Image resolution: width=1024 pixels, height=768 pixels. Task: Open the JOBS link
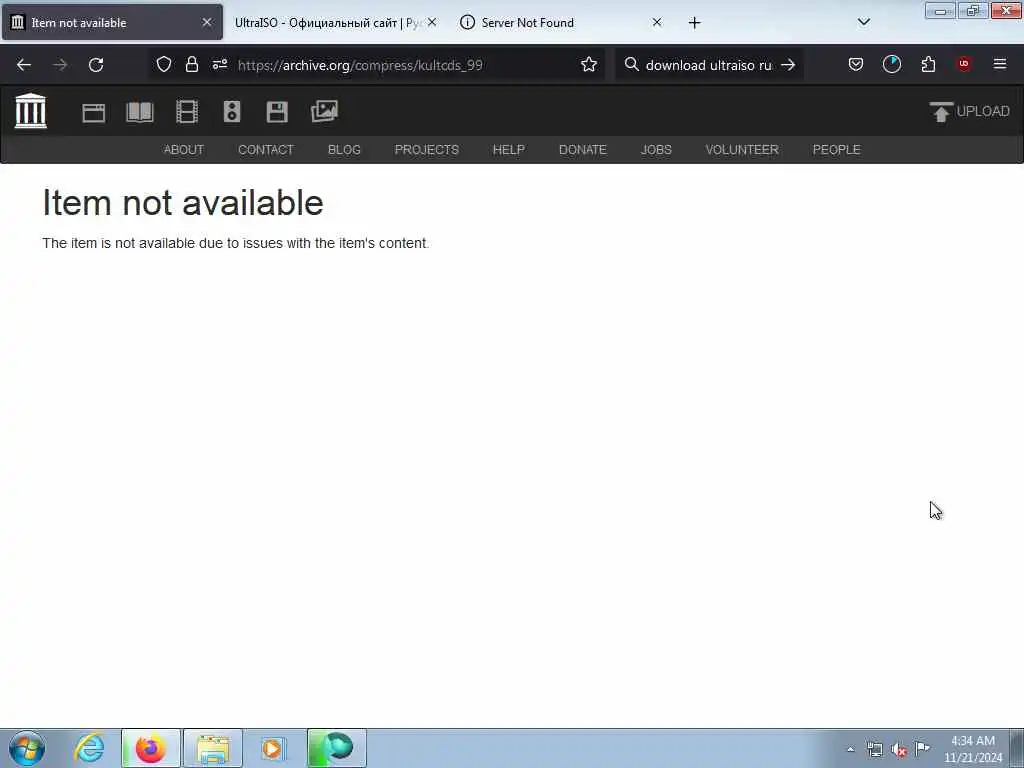(x=656, y=150)
